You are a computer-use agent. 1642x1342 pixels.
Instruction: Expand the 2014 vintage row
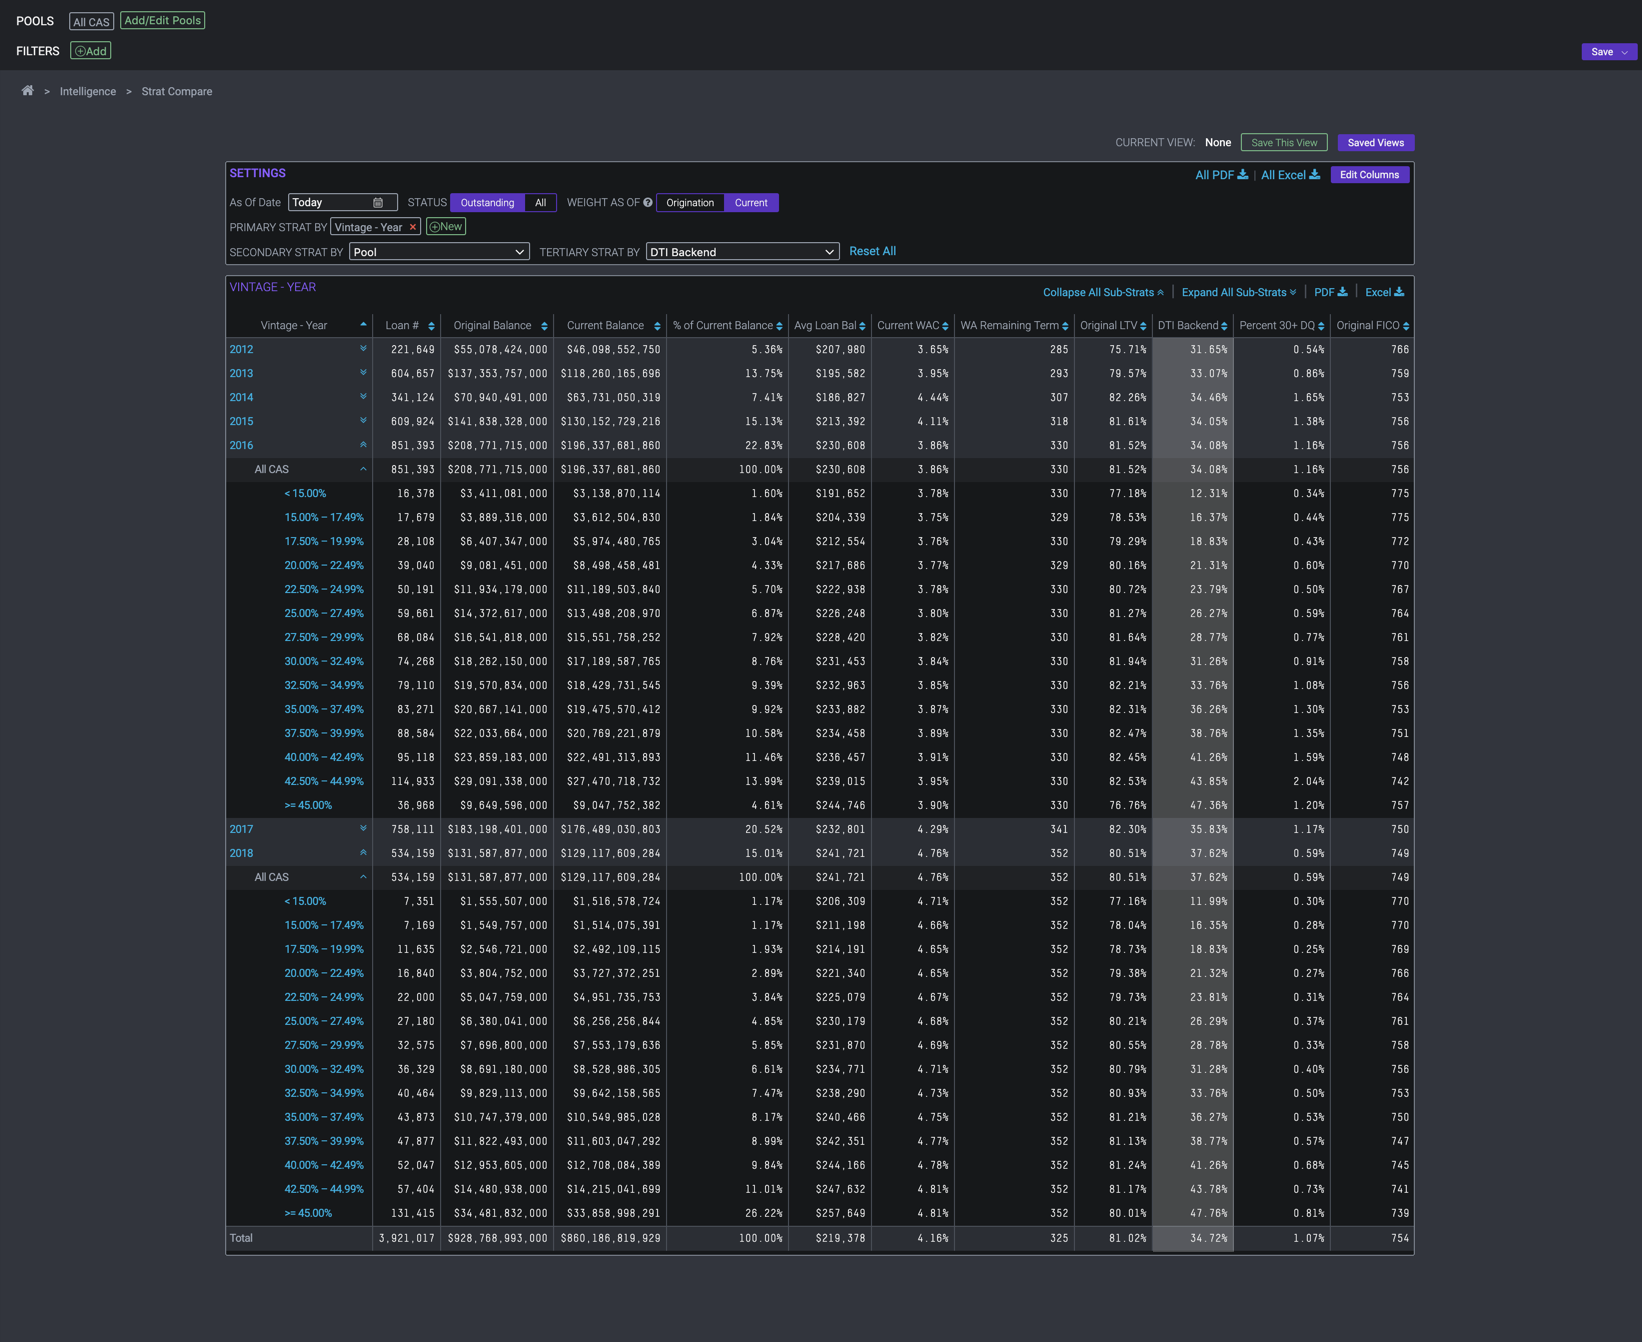tap(363, 397)
